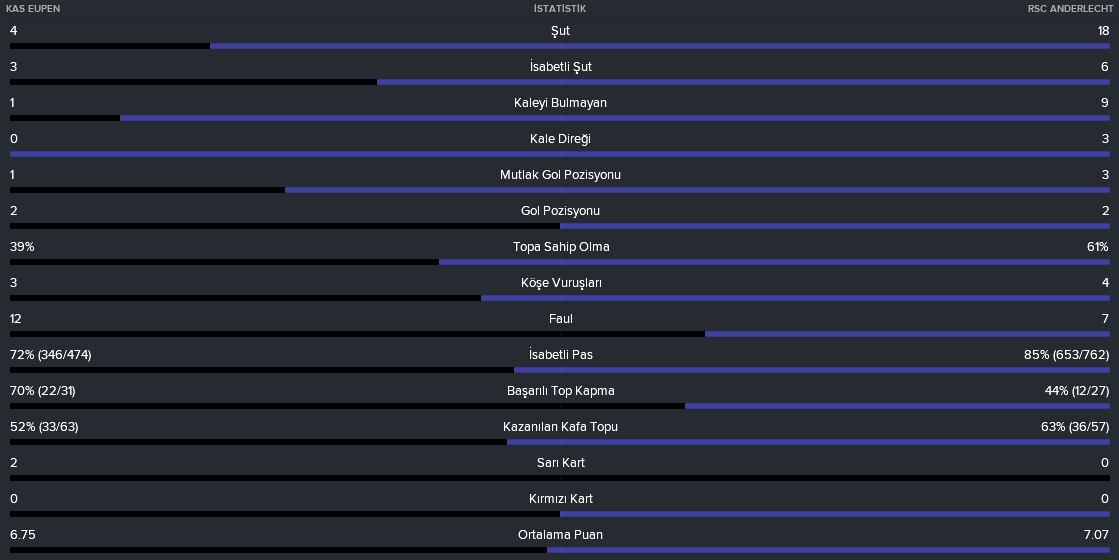Screen dimensions: 1119x560
Task: Click the Kale Direği stat label
Action: (560, 138)
